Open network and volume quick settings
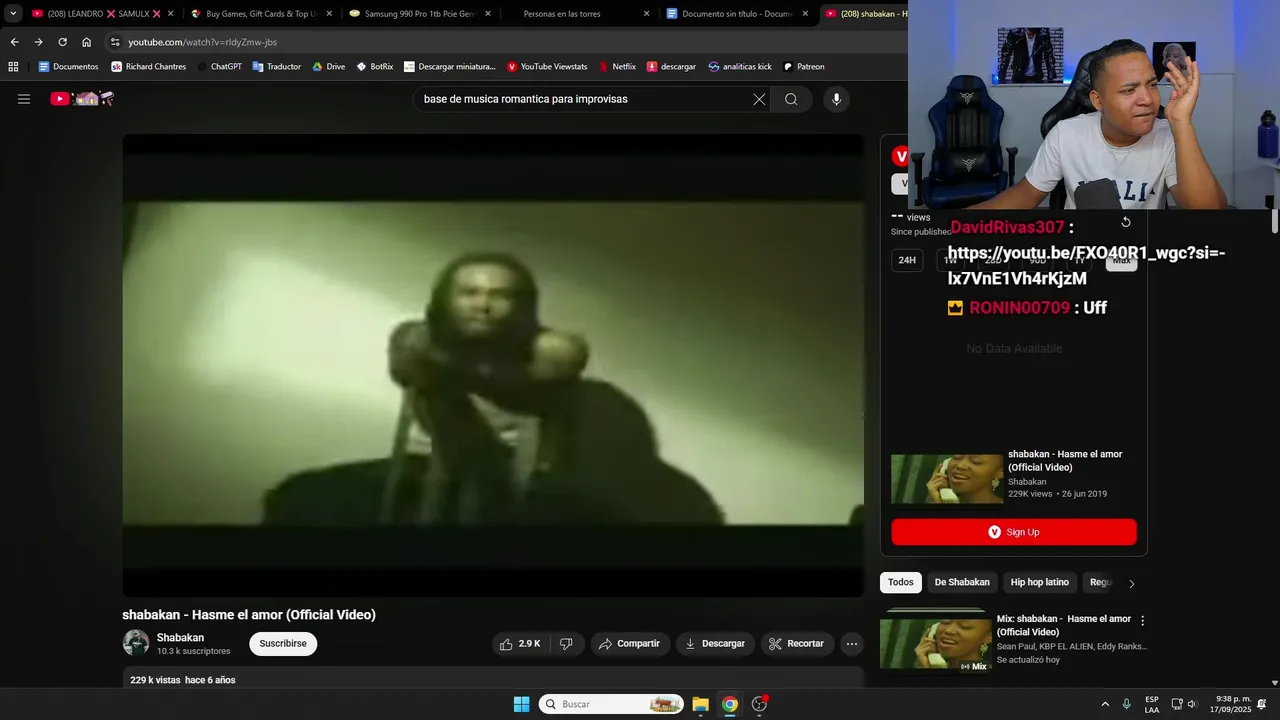The width and height of the screenshot is (1280, 720). [1184, 704]
